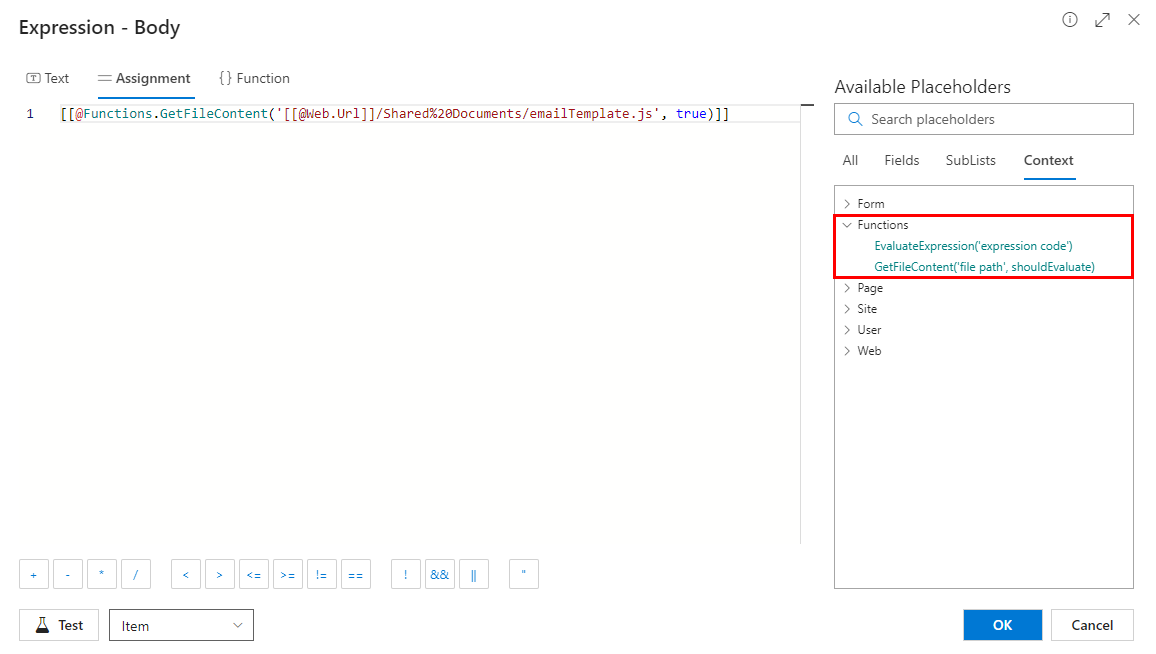Insert the quotation mark operator
This screenshot has height=654, width=1156.
[523, 573]
